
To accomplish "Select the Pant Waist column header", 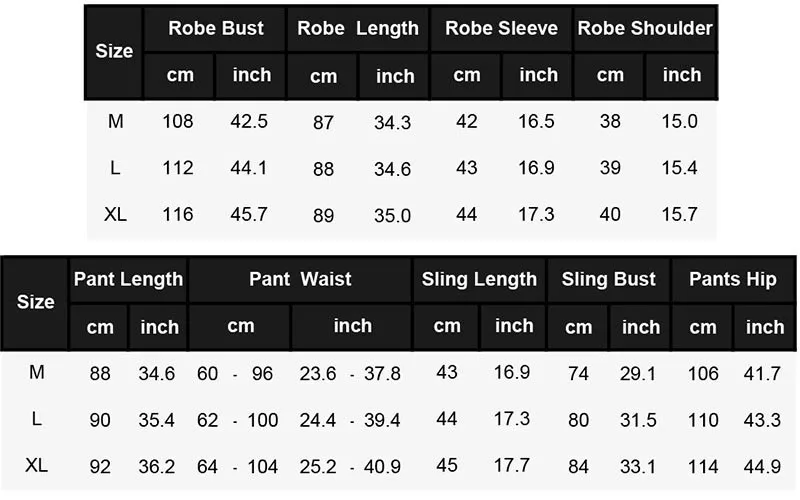I will pyautogui.click(x=300, y=279).
